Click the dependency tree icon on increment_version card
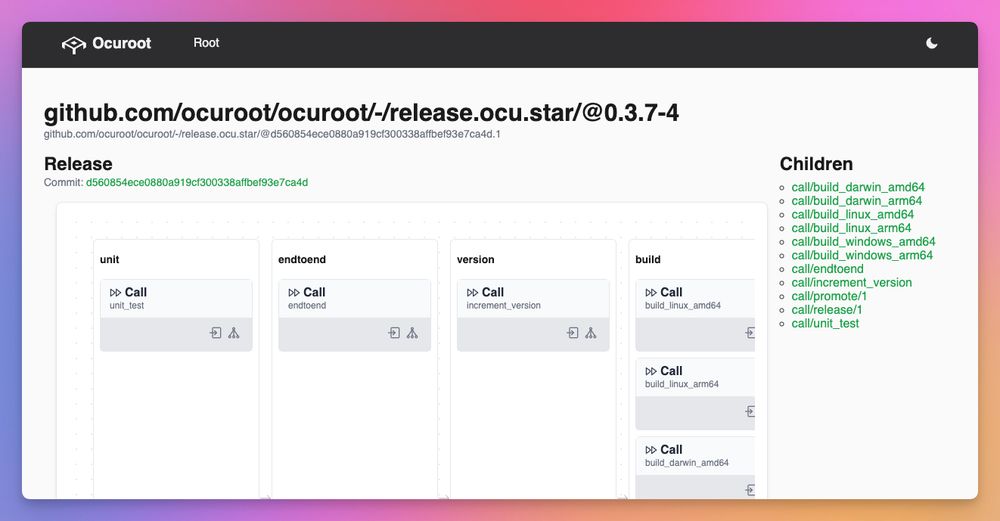1000x521 pixels. pos(591,333)
